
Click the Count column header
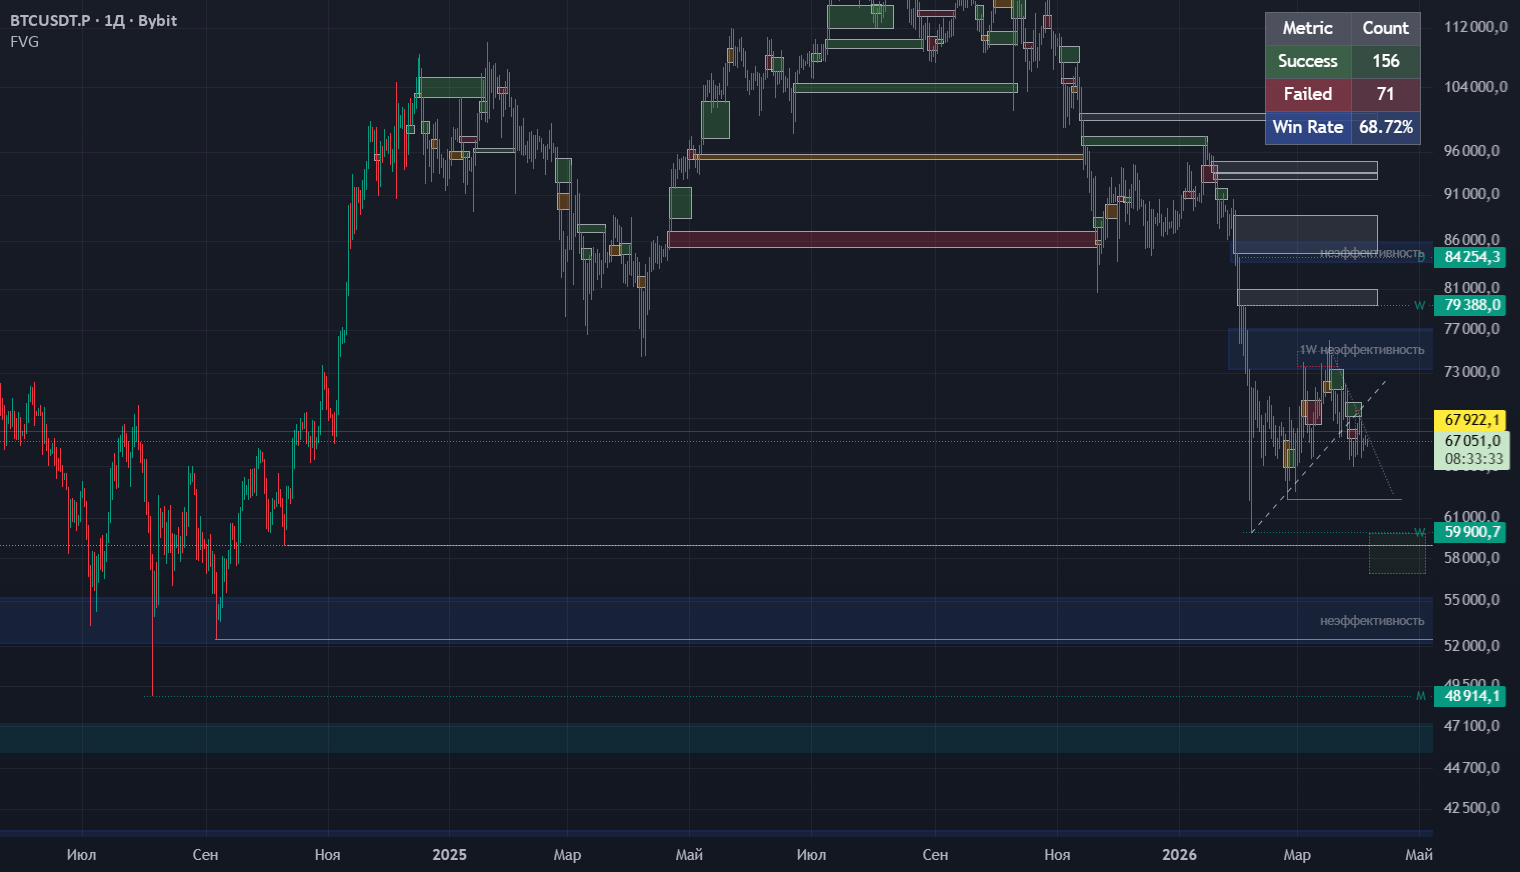pos(1386,28)
